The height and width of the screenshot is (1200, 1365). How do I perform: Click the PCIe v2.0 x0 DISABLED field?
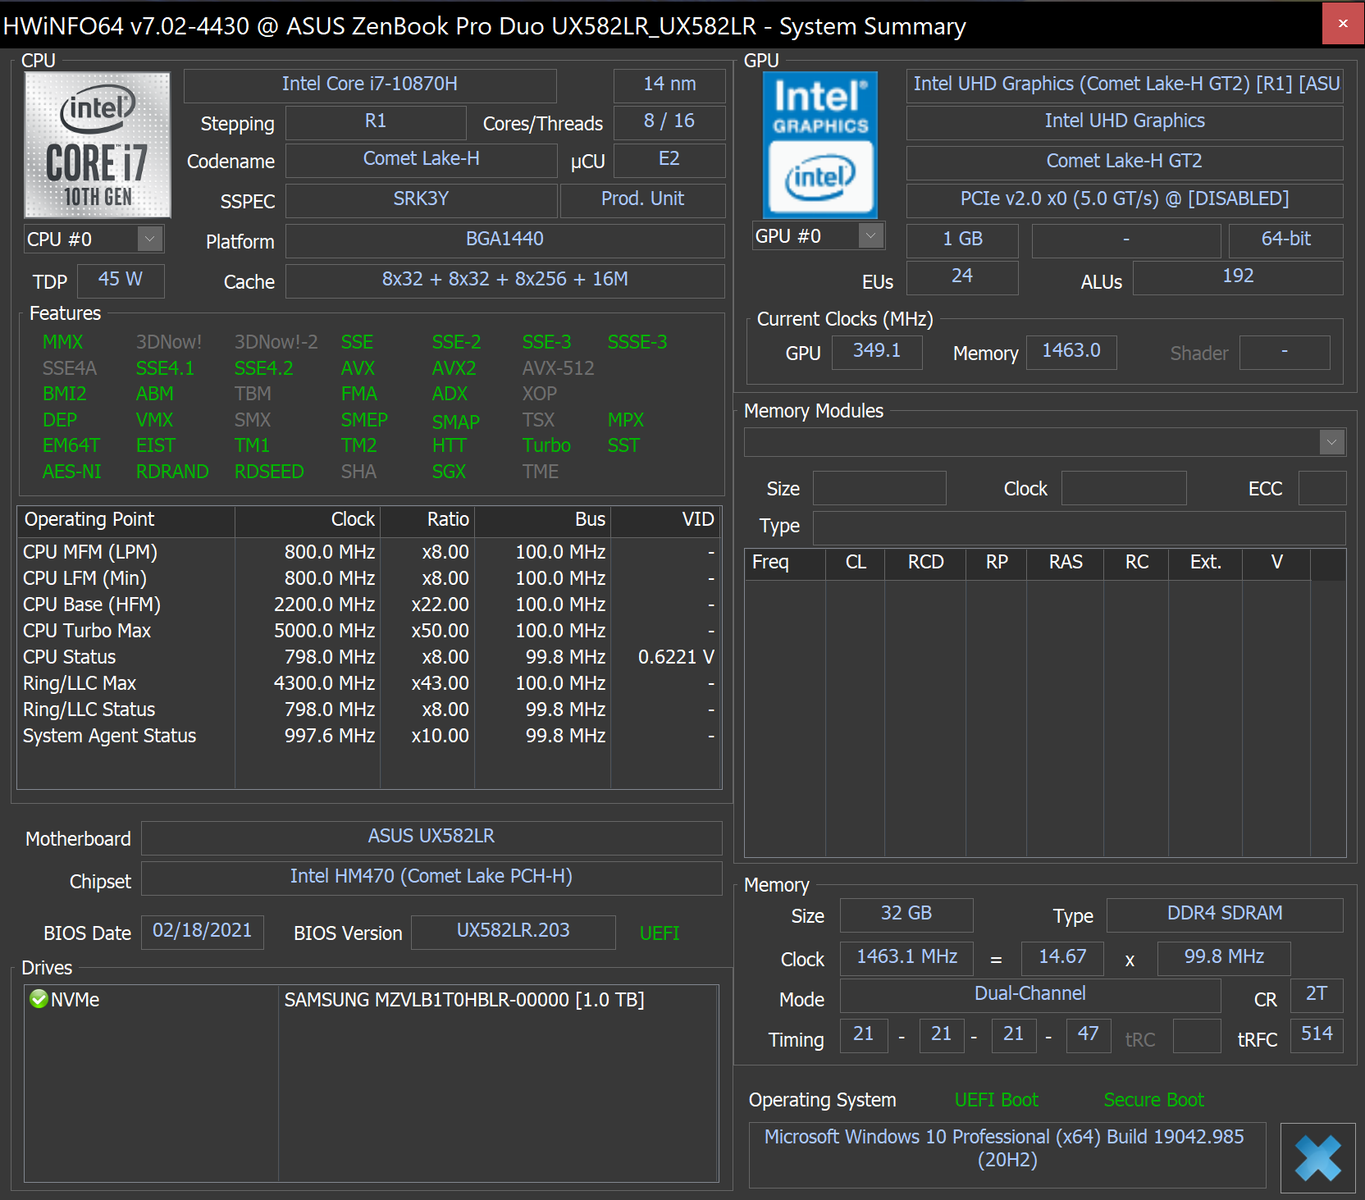[1124, 200]
